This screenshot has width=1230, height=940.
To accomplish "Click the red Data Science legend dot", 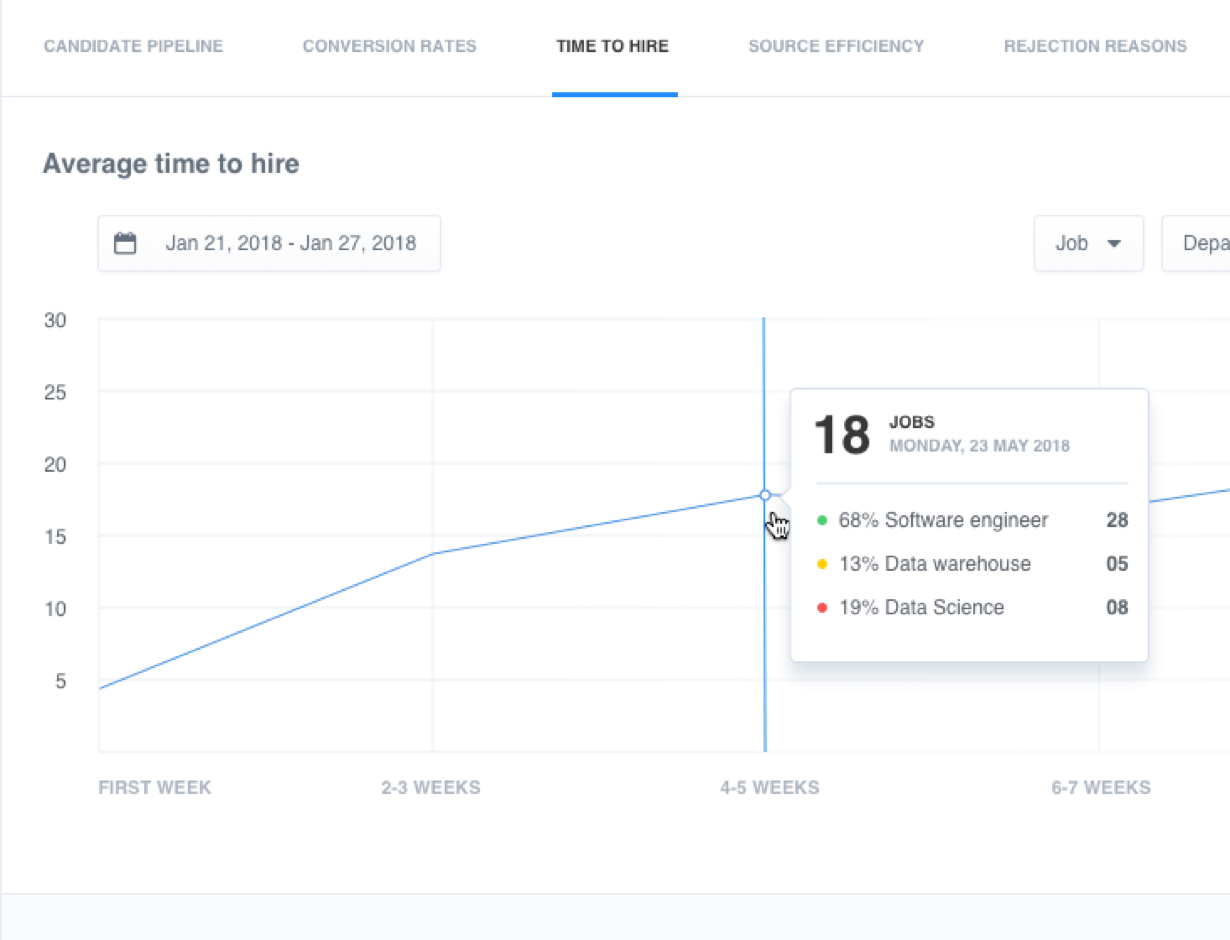I will tap(821, 607).
